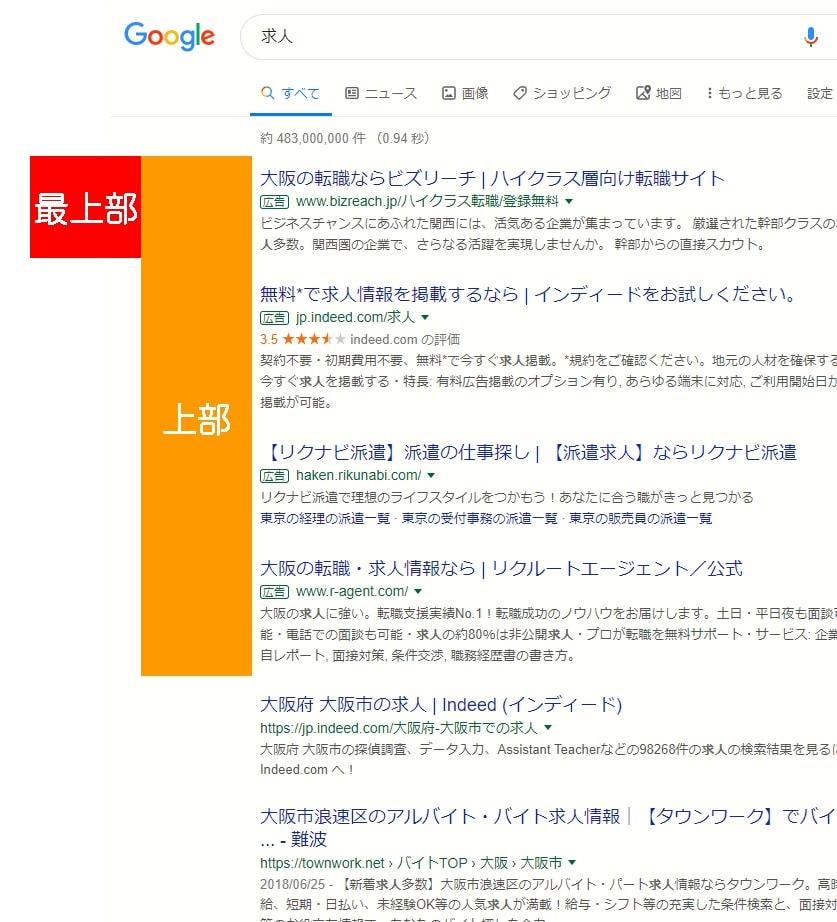Select the すべて tab
The height and width of the screenshot is (922, 837).
pos(291,93)
